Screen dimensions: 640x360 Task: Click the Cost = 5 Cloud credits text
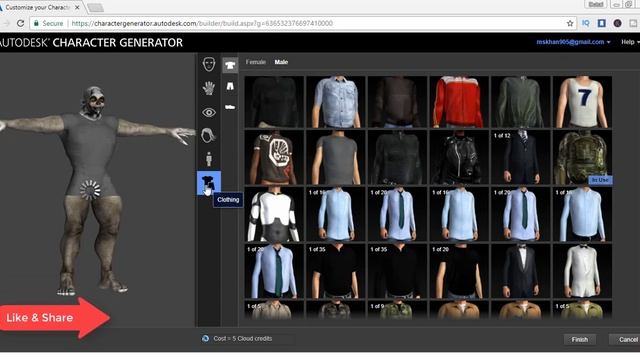pos(242,338)
